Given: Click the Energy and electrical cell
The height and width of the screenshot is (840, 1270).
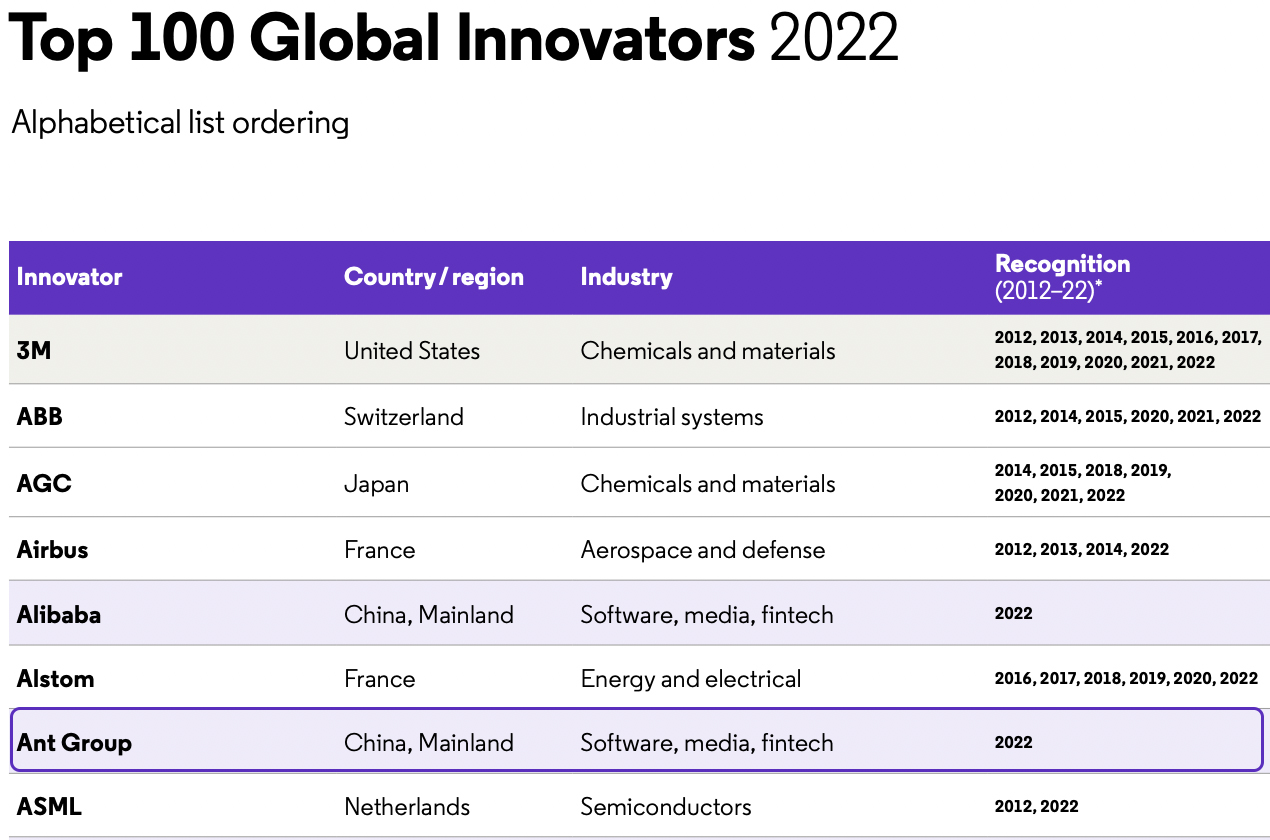Looking at the screenshot, I should click(x=691, y=679).
